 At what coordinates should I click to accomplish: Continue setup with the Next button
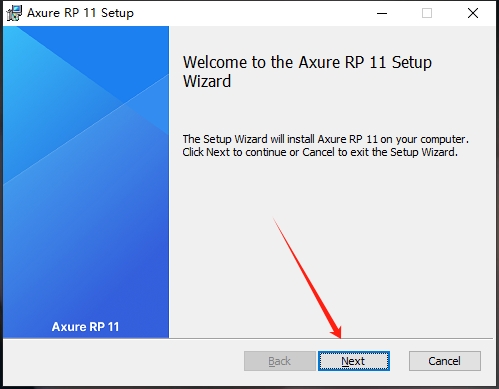click(354, 361)
